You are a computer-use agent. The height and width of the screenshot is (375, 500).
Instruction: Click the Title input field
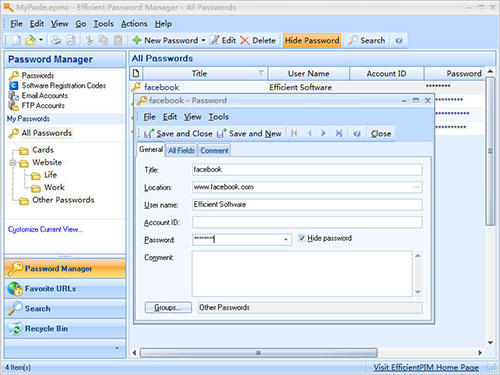(x=307, y=170)
